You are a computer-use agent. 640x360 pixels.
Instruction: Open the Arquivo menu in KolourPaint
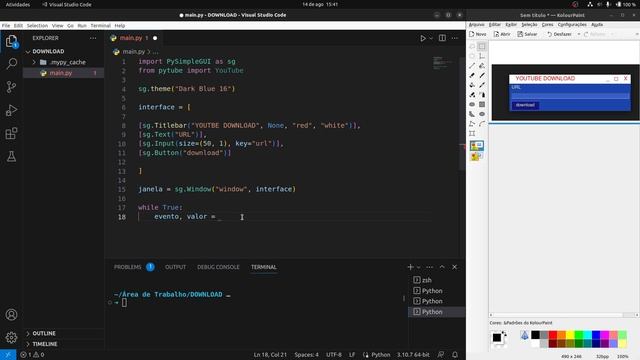click(x=476, y=25)
